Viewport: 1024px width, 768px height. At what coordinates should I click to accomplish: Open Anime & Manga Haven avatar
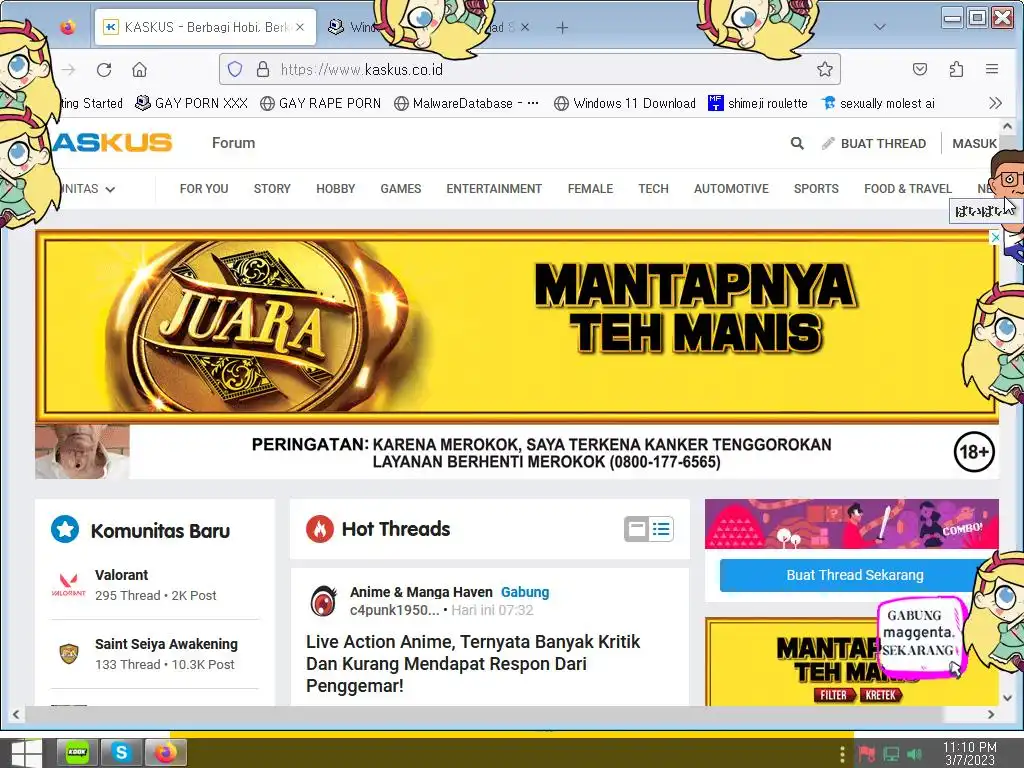(323, 601)
